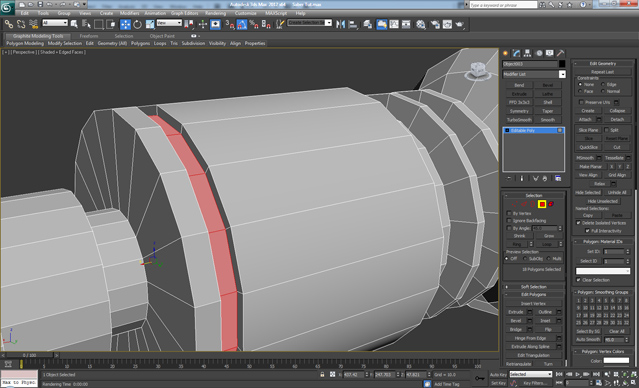This screenshot has height=388, width=639.
Task: Open the Modifiers menu
Action: coord(130,13)
